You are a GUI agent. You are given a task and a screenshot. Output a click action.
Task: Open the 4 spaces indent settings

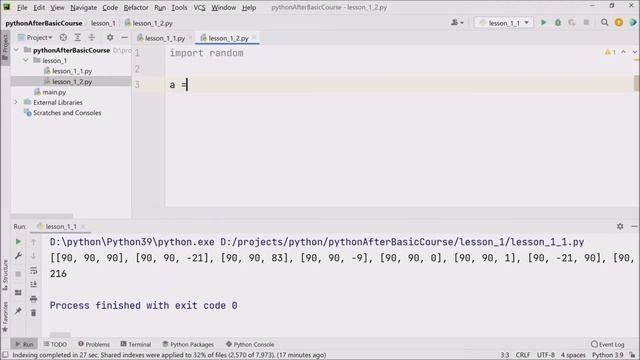(573, 355)
